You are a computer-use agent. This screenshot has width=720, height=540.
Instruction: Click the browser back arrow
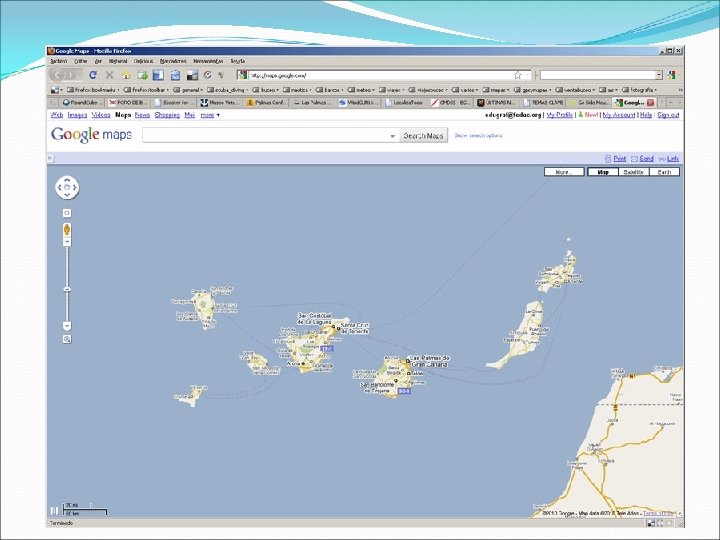click(58, 74)
